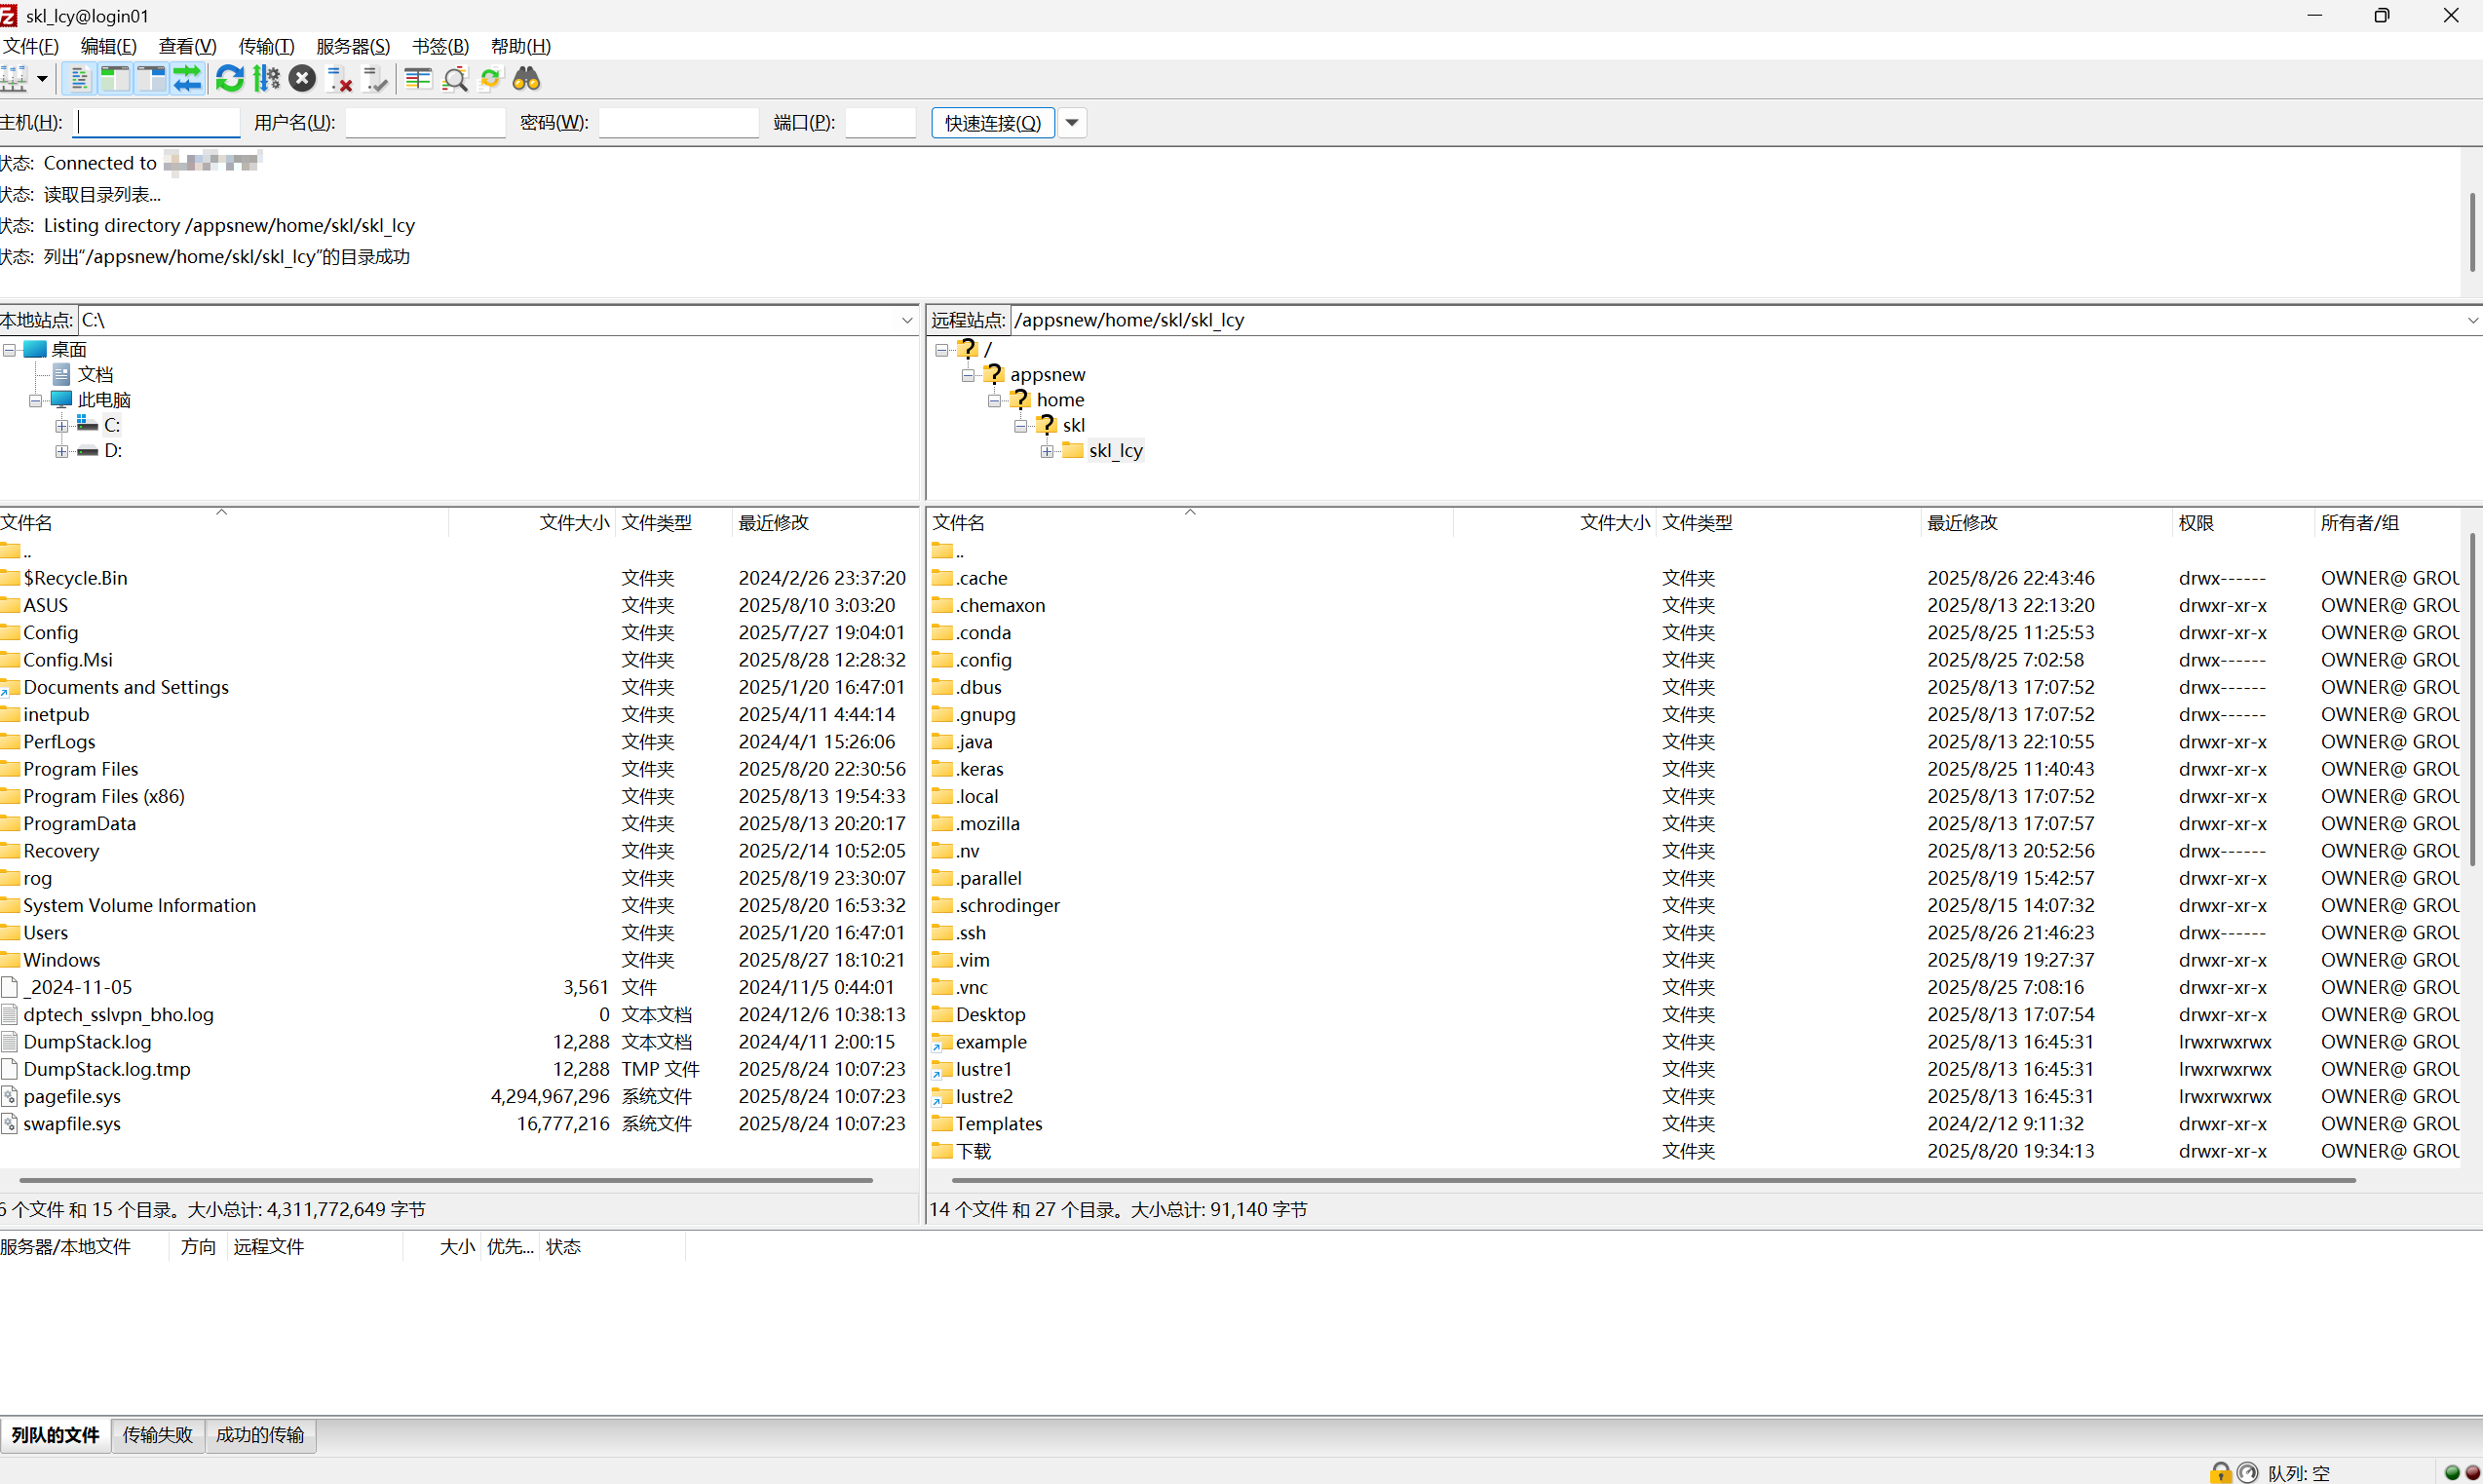Search remote files with binoculars icon
The height and width of the screenshot is (1484, 2483).
coord(526,78)
